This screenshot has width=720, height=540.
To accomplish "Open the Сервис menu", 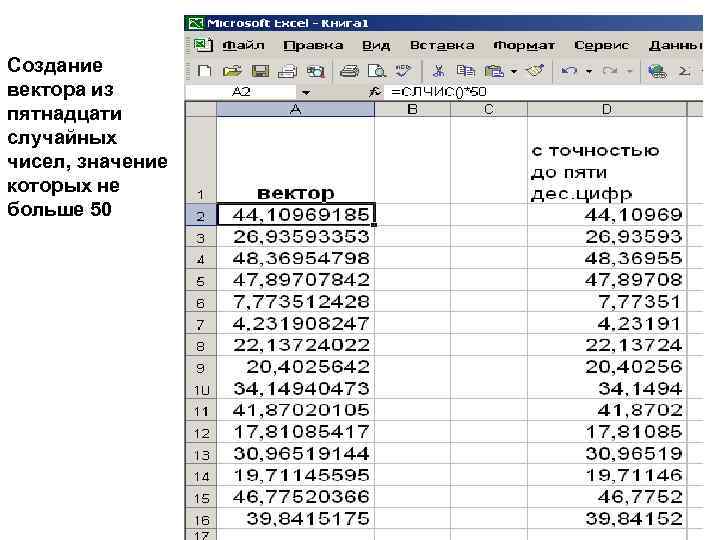I will (602, 45).
